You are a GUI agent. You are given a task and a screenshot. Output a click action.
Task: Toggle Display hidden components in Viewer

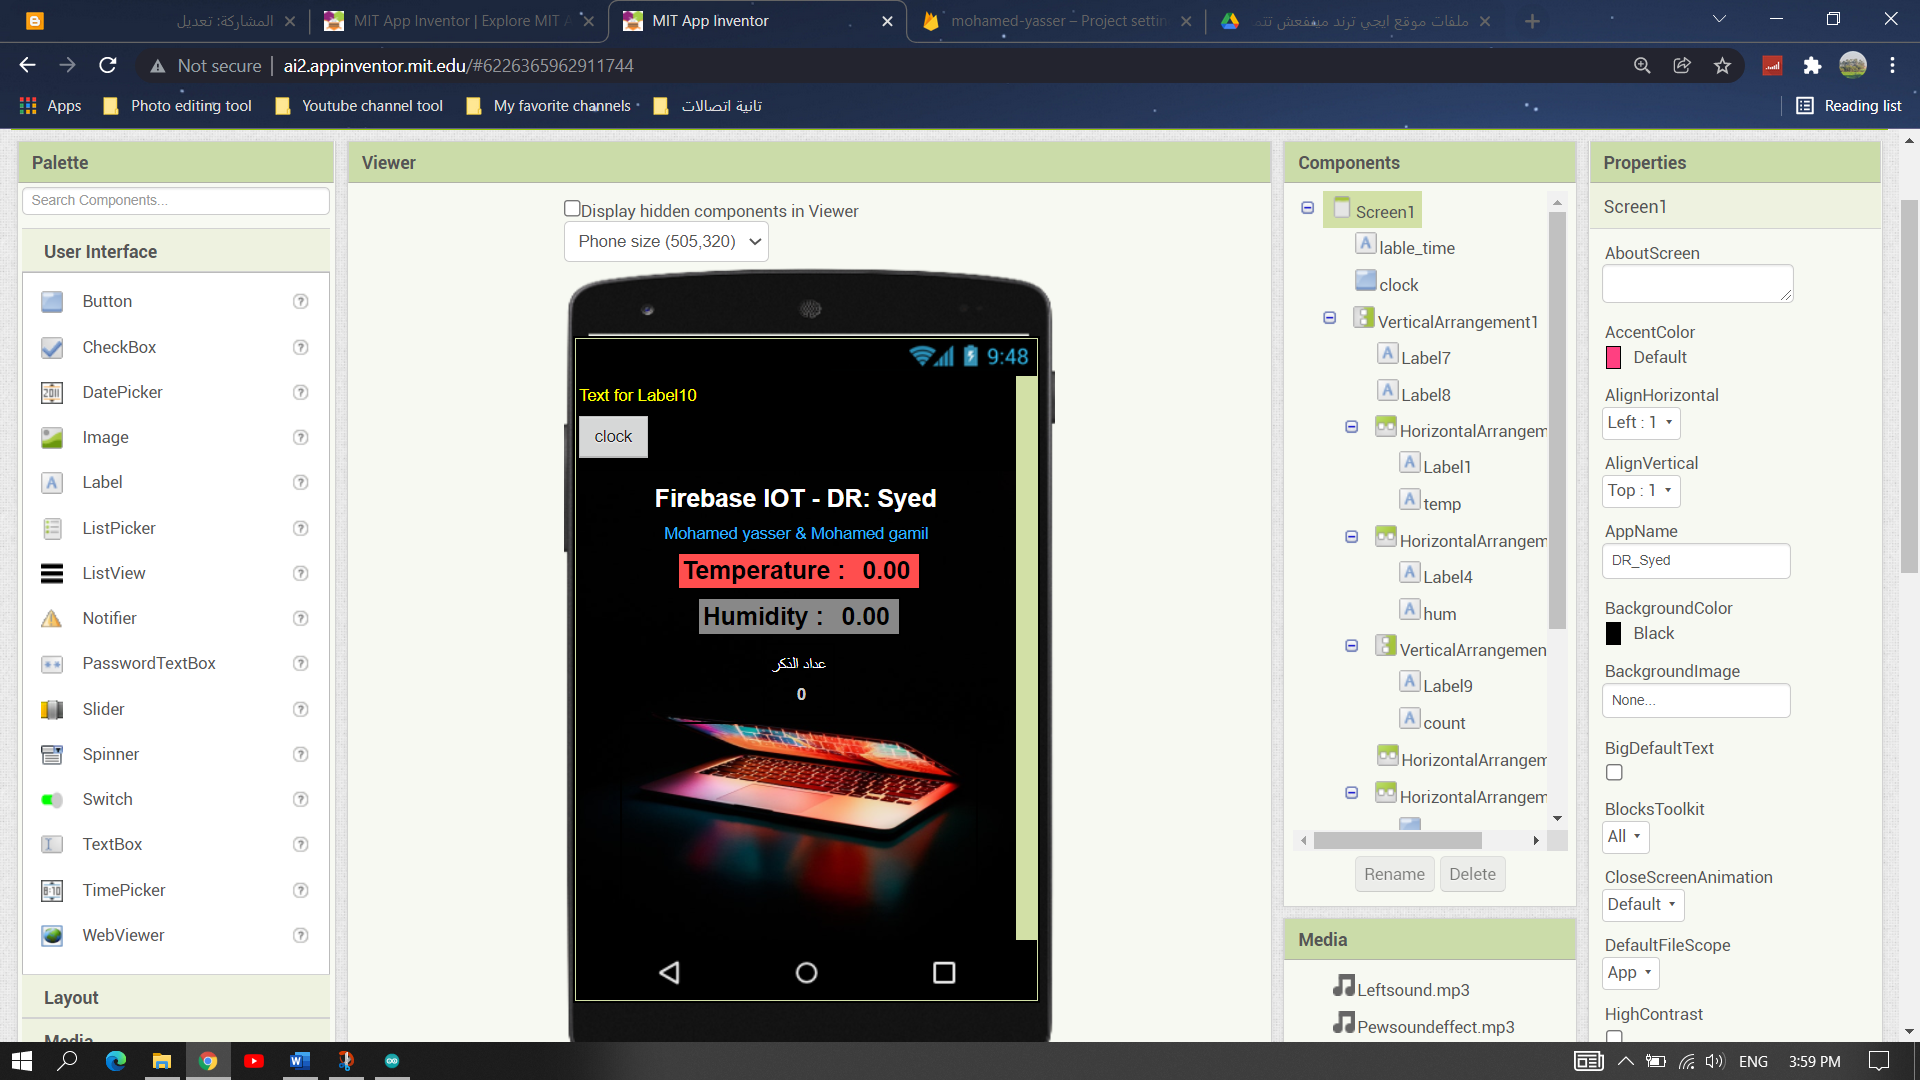click(x=570, y=208)
